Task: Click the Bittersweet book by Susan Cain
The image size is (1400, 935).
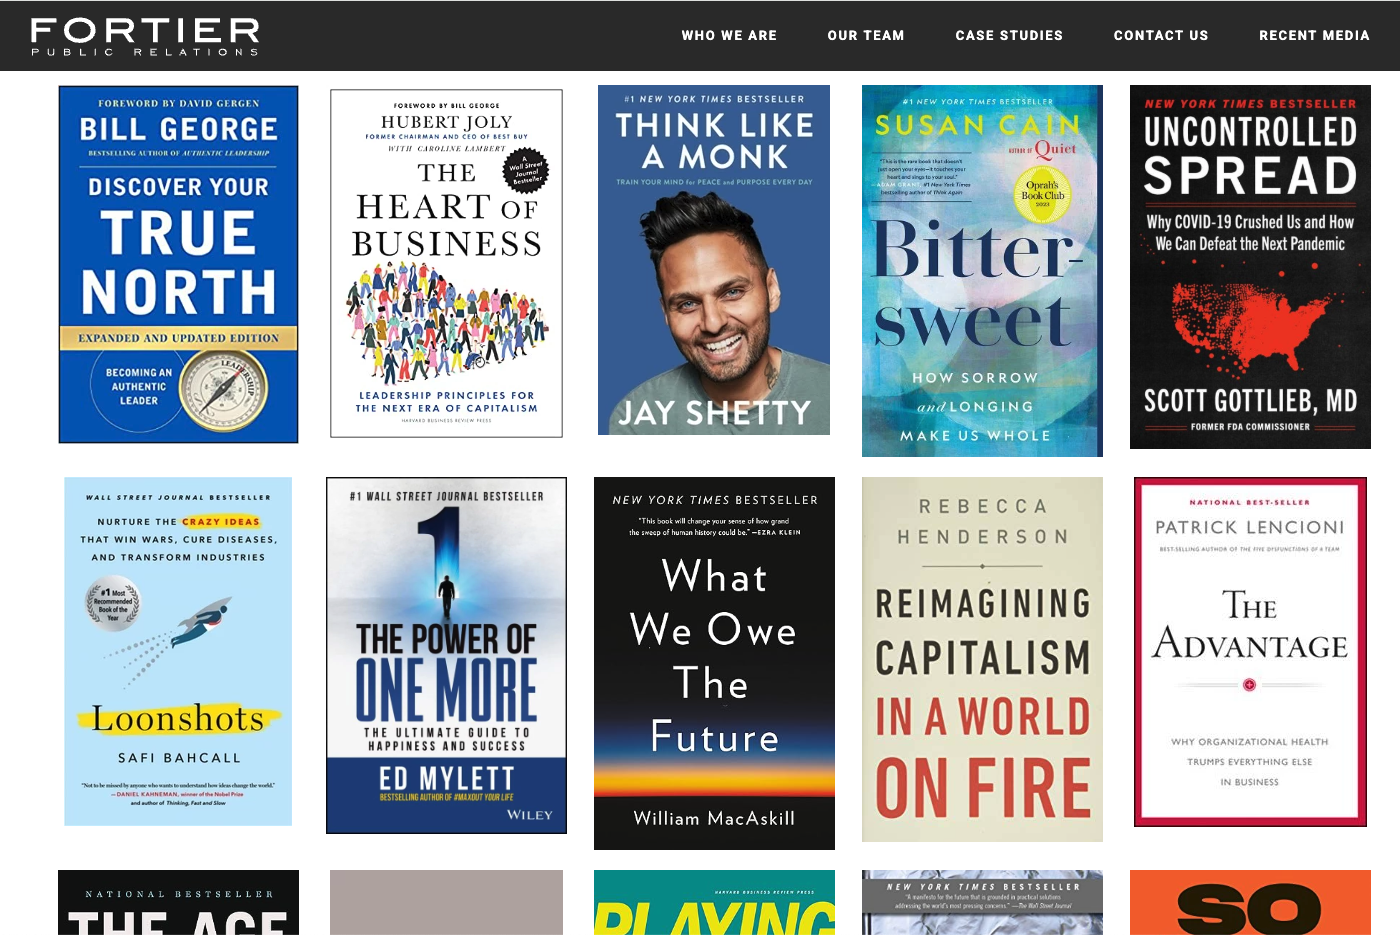Action: pos(982,271)
